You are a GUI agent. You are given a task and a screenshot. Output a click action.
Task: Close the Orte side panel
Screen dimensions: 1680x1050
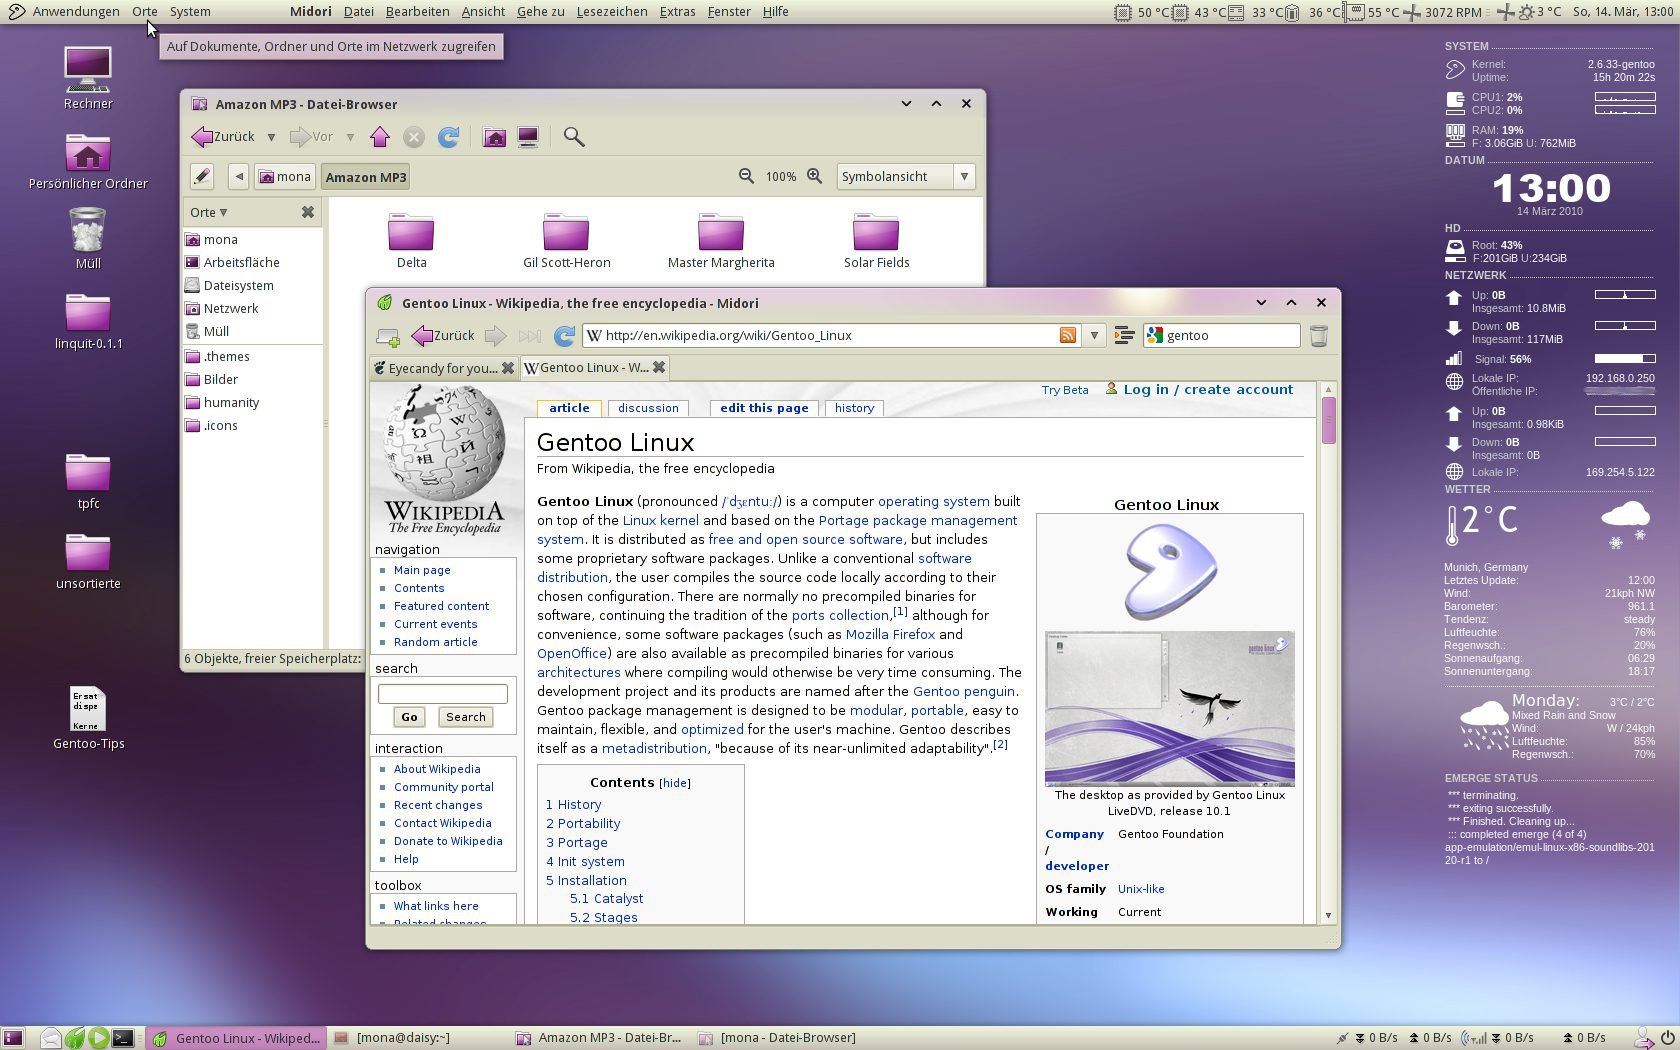(x=308, y=212)
